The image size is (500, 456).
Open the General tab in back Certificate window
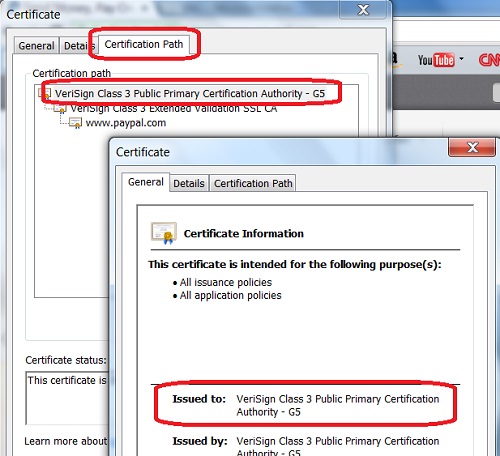tap(36, 46)
